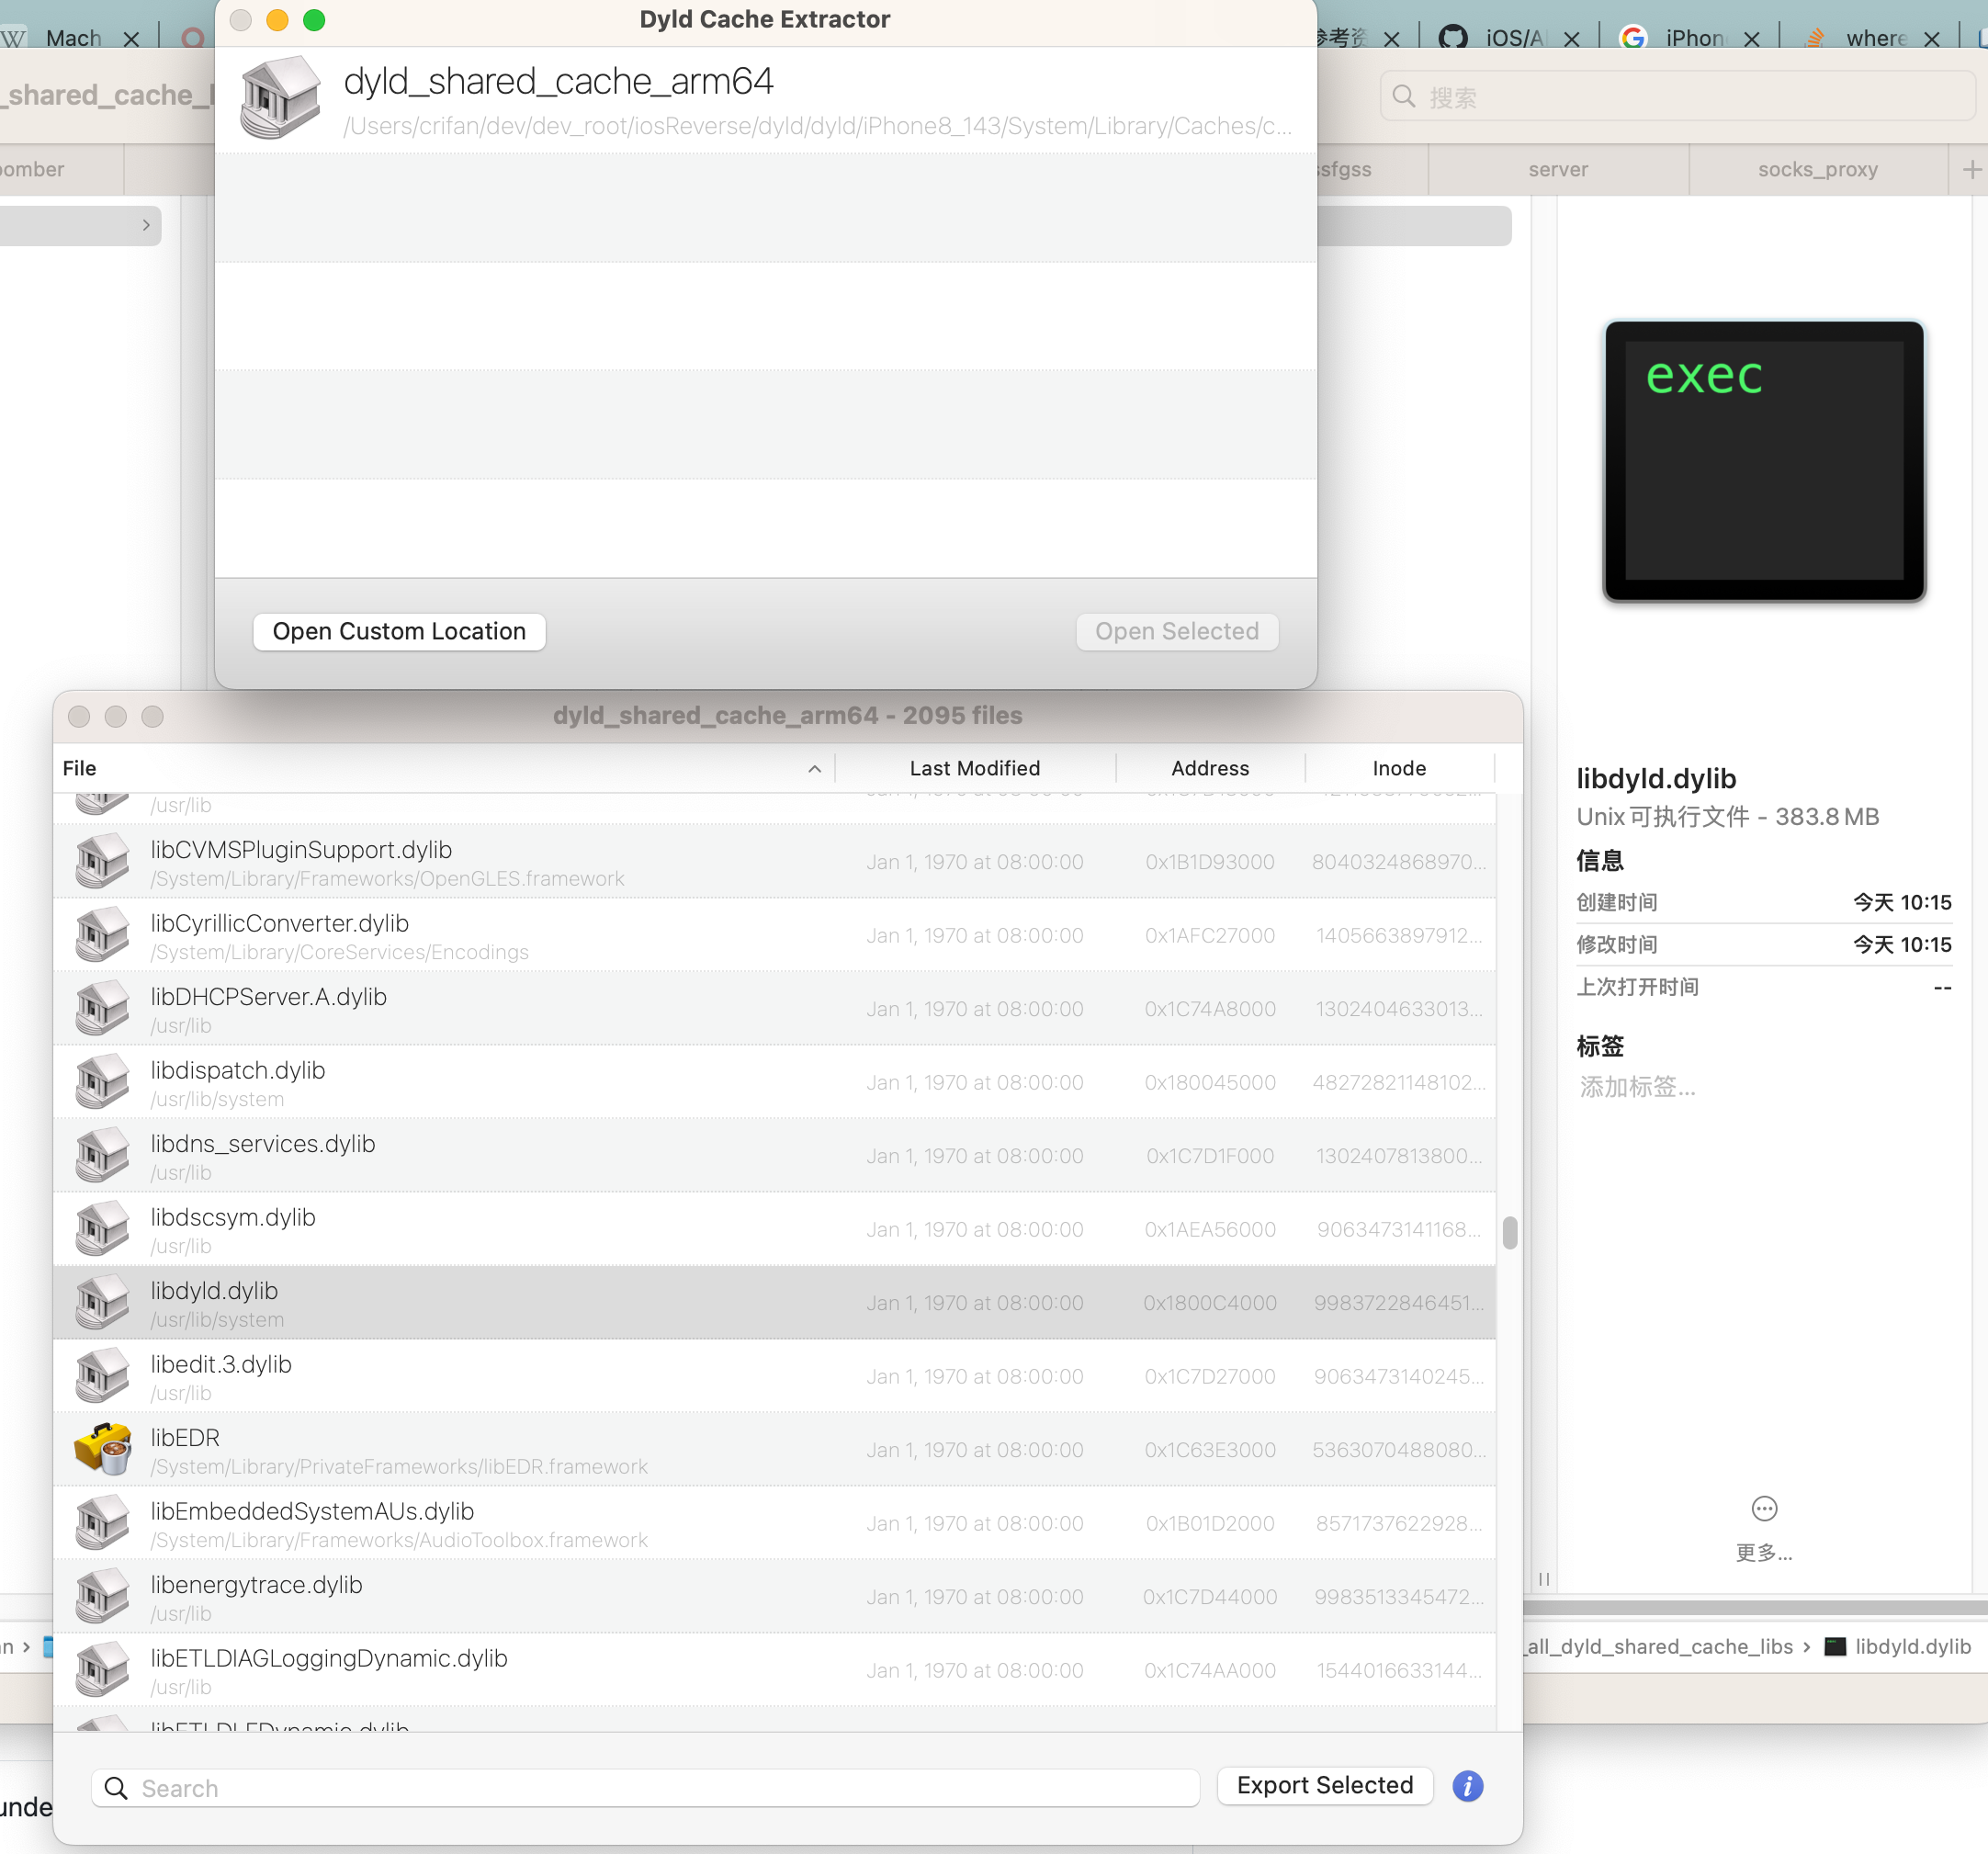
Task: Click the File column header to sort
Action: coord(80,767)
